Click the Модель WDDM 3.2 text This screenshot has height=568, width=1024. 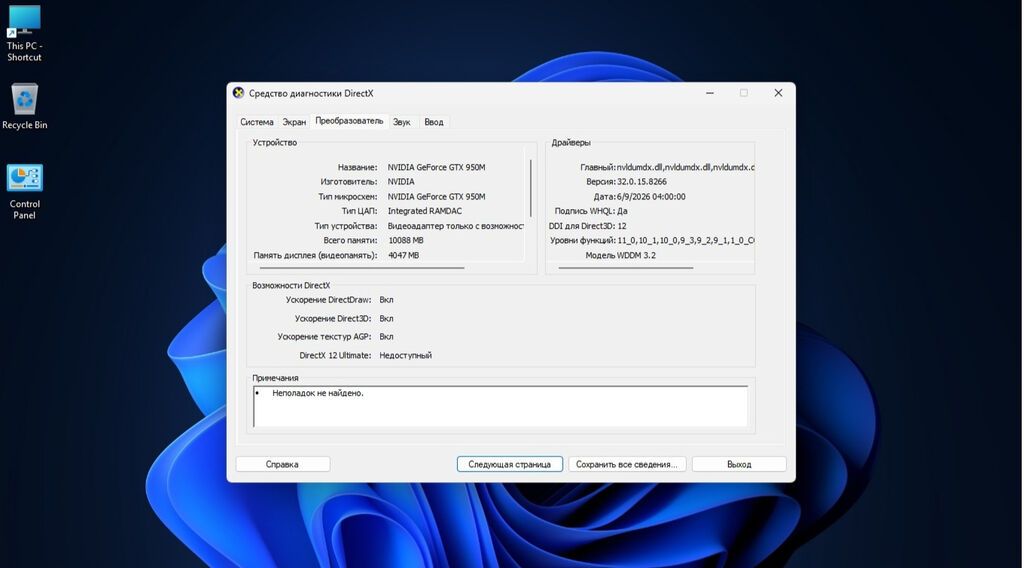tap(620, 255)
